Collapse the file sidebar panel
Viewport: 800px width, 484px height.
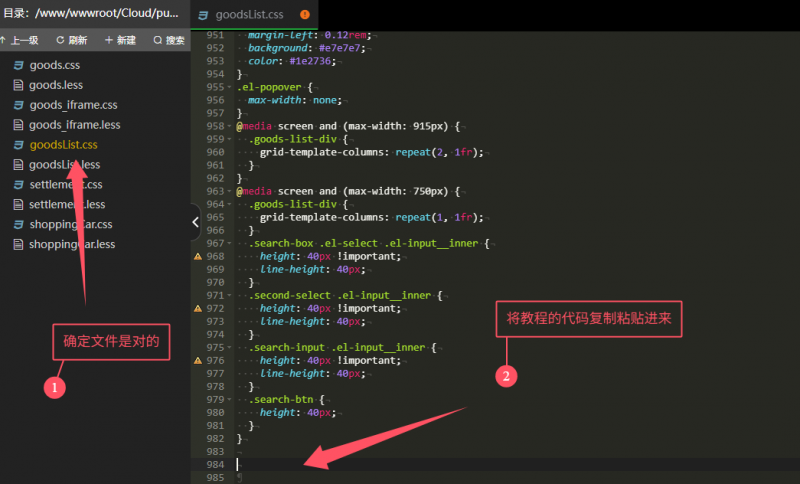click(195, 223)
